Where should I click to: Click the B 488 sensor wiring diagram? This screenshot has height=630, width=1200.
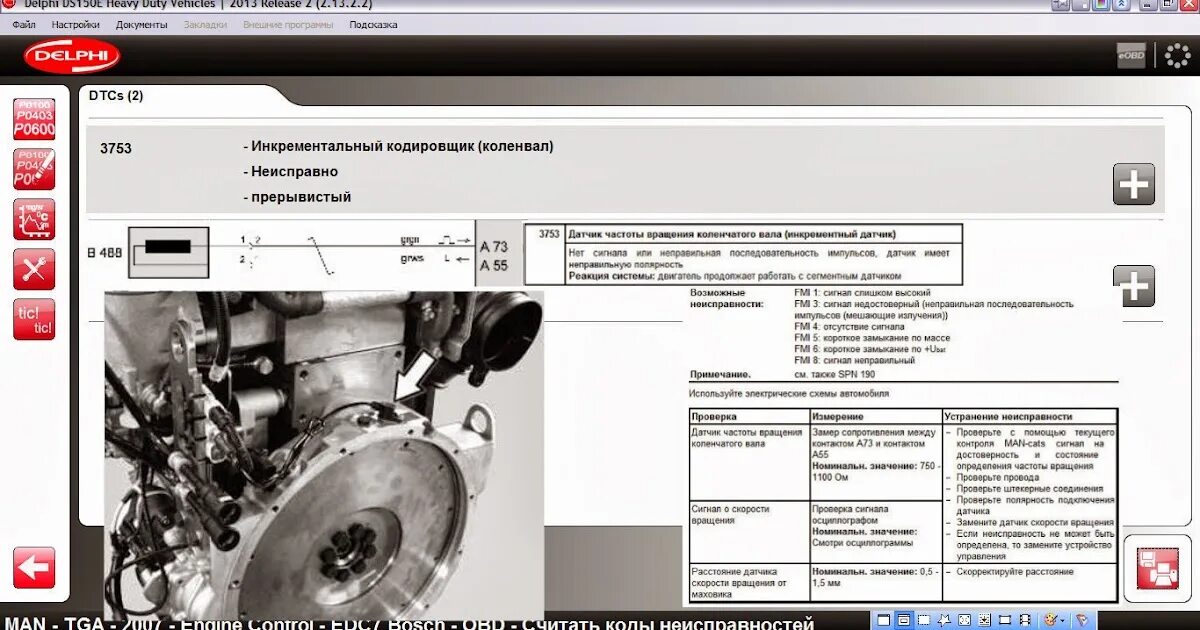tap(280, 253)
